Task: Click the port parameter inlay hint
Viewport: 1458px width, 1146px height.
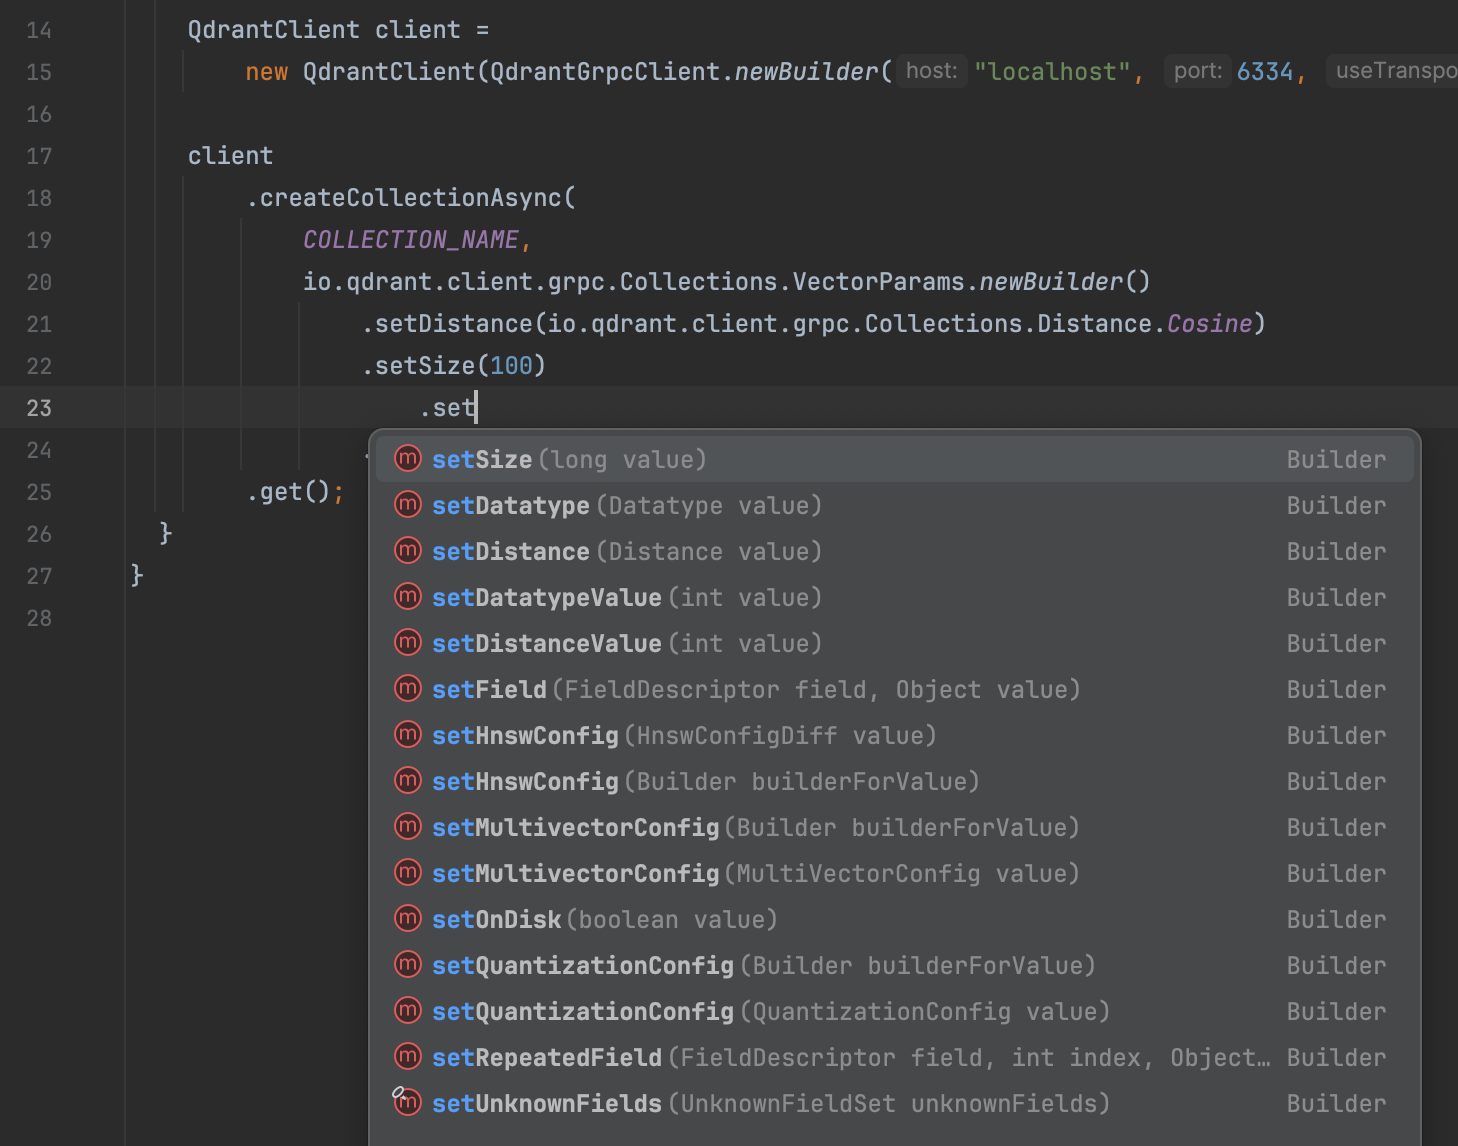Action: tap(1197, 71)
